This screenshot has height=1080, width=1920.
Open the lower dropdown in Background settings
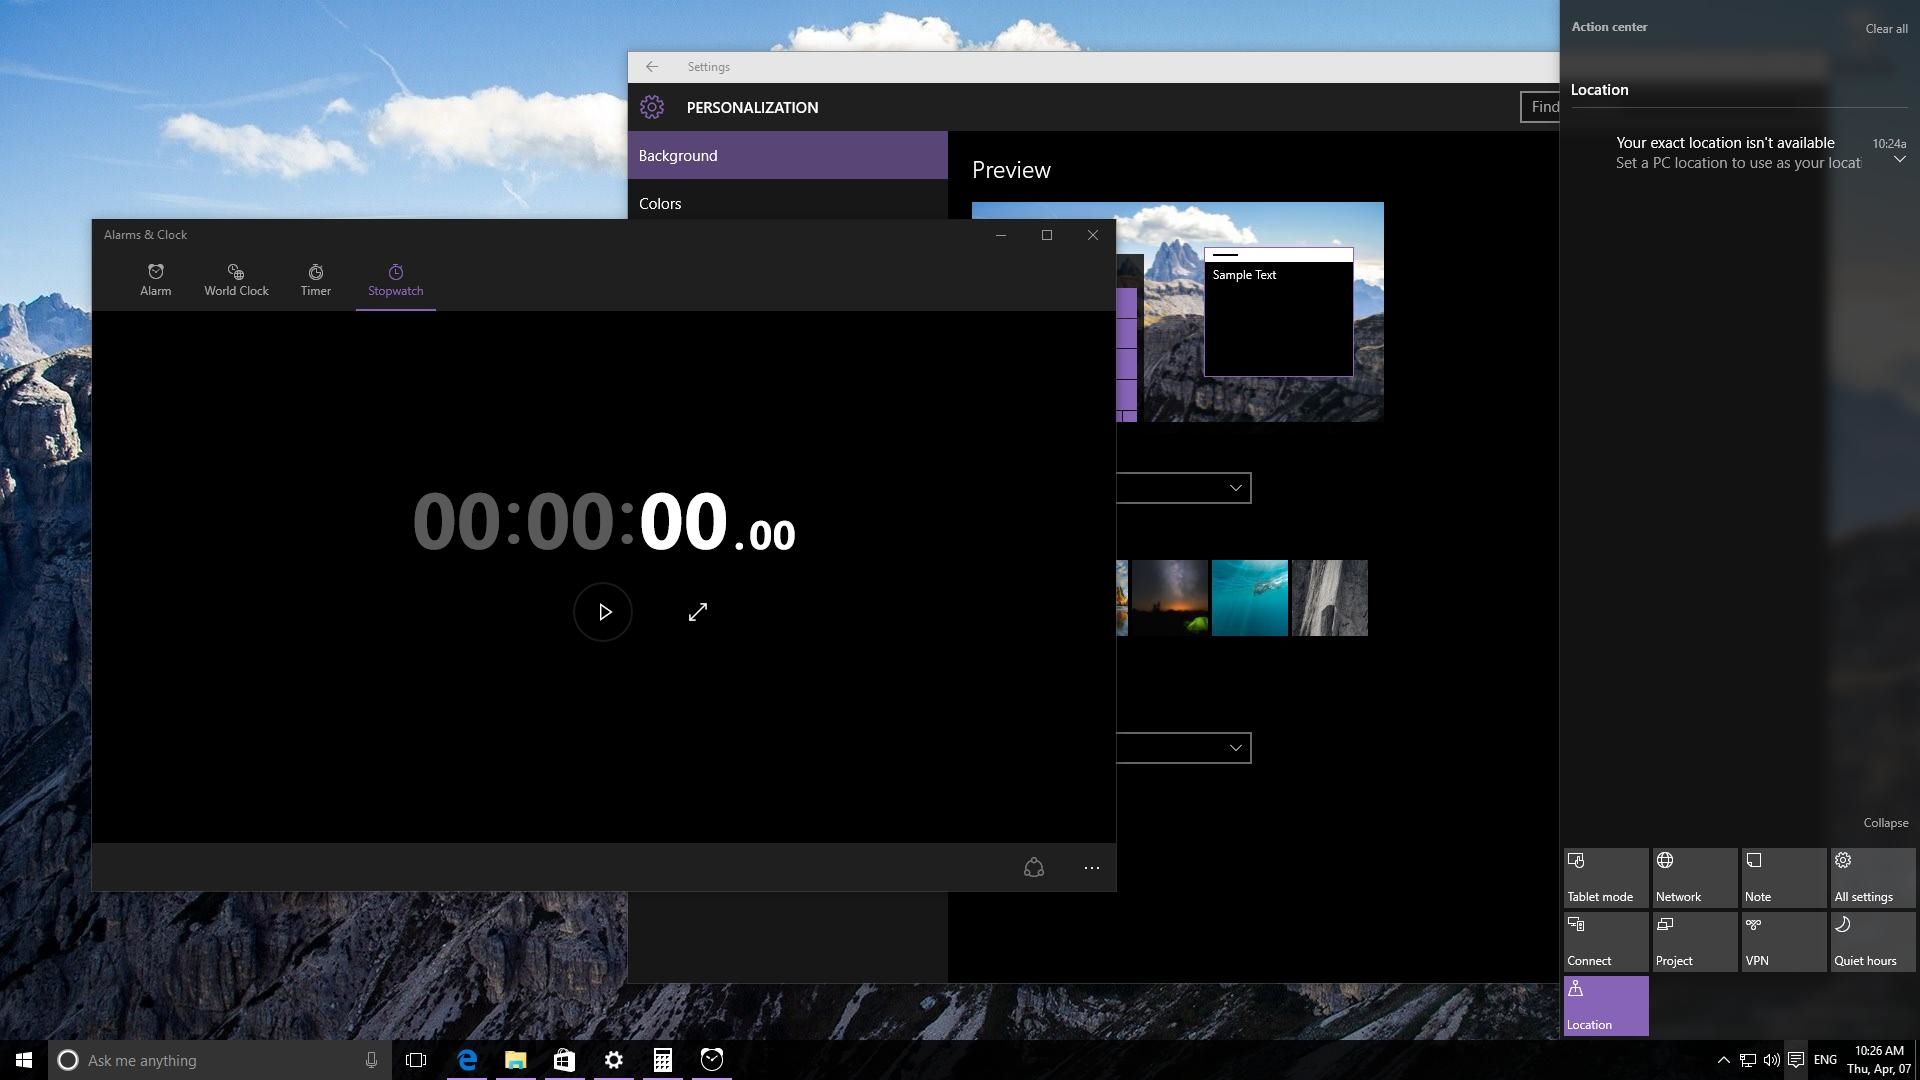tap(1184, 748)
